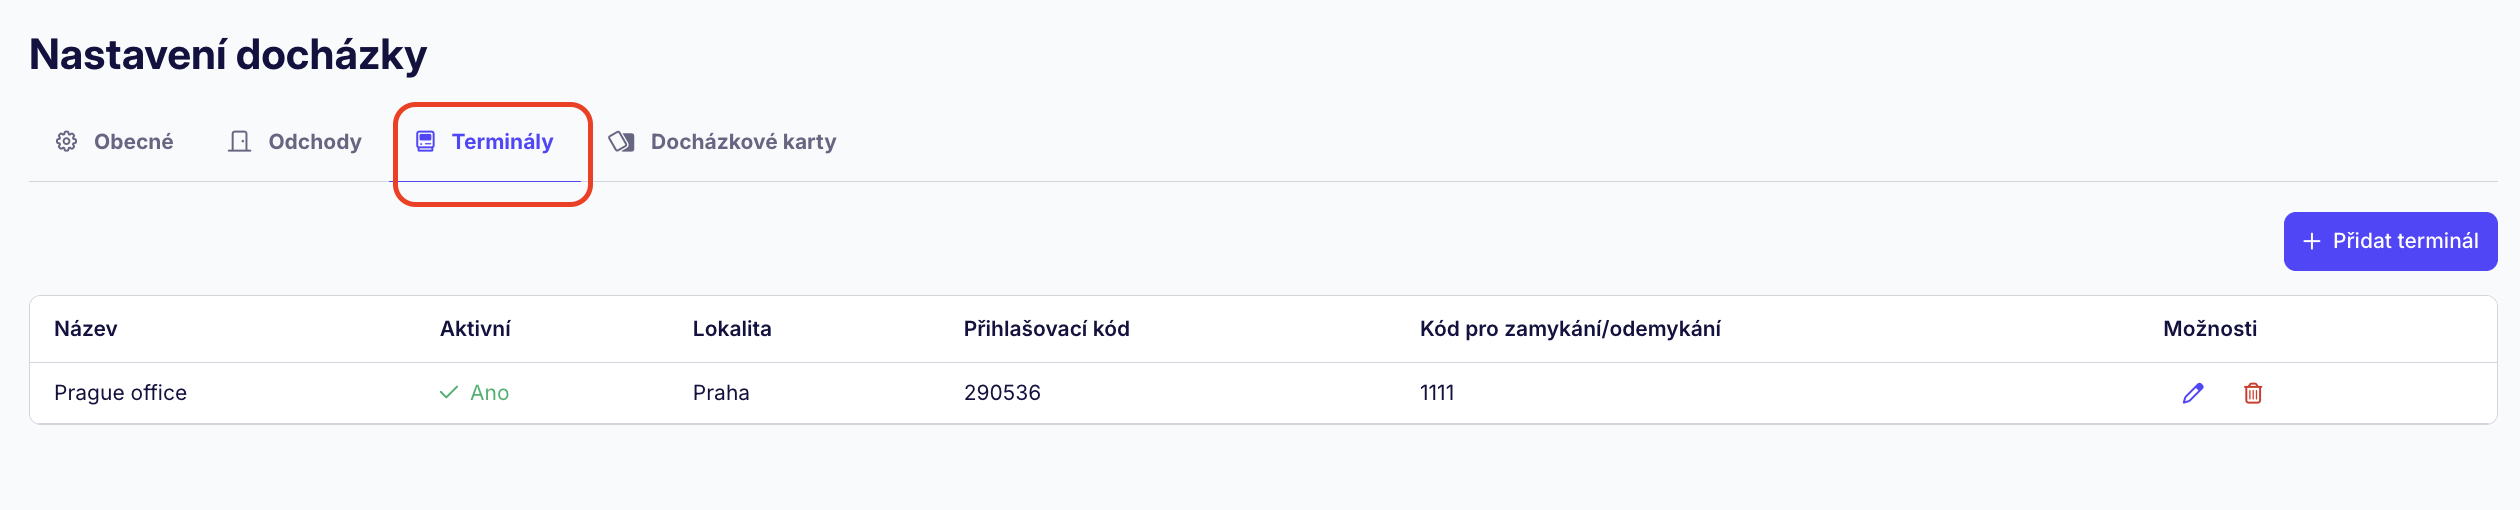Viewport: 2520px width, 510px height.
Task: Select the Prague office name cell
Action: pyautogui.click(x=120, y=393)
